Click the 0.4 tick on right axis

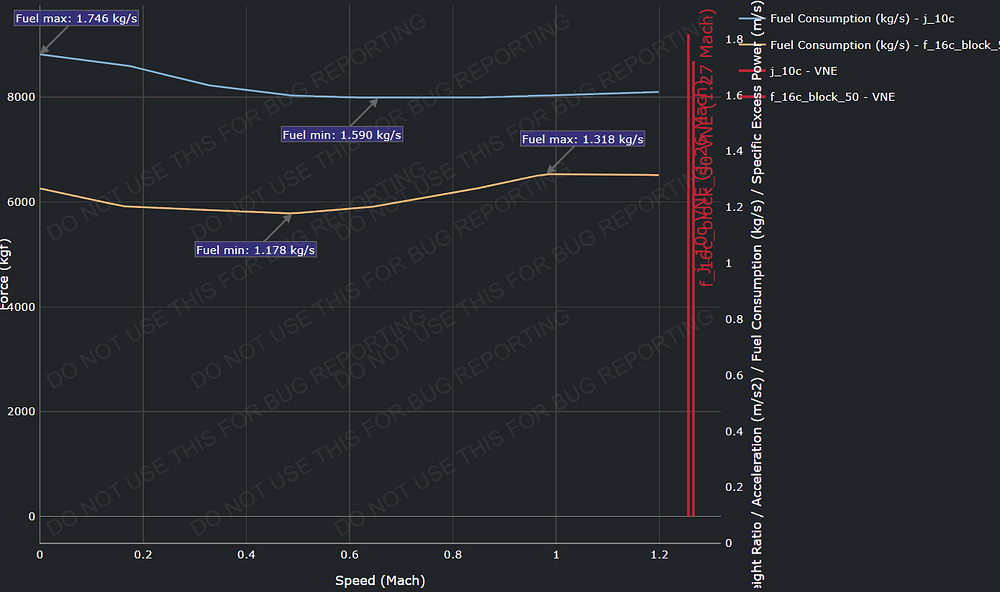pyautogui.click(x=735, y=432)
